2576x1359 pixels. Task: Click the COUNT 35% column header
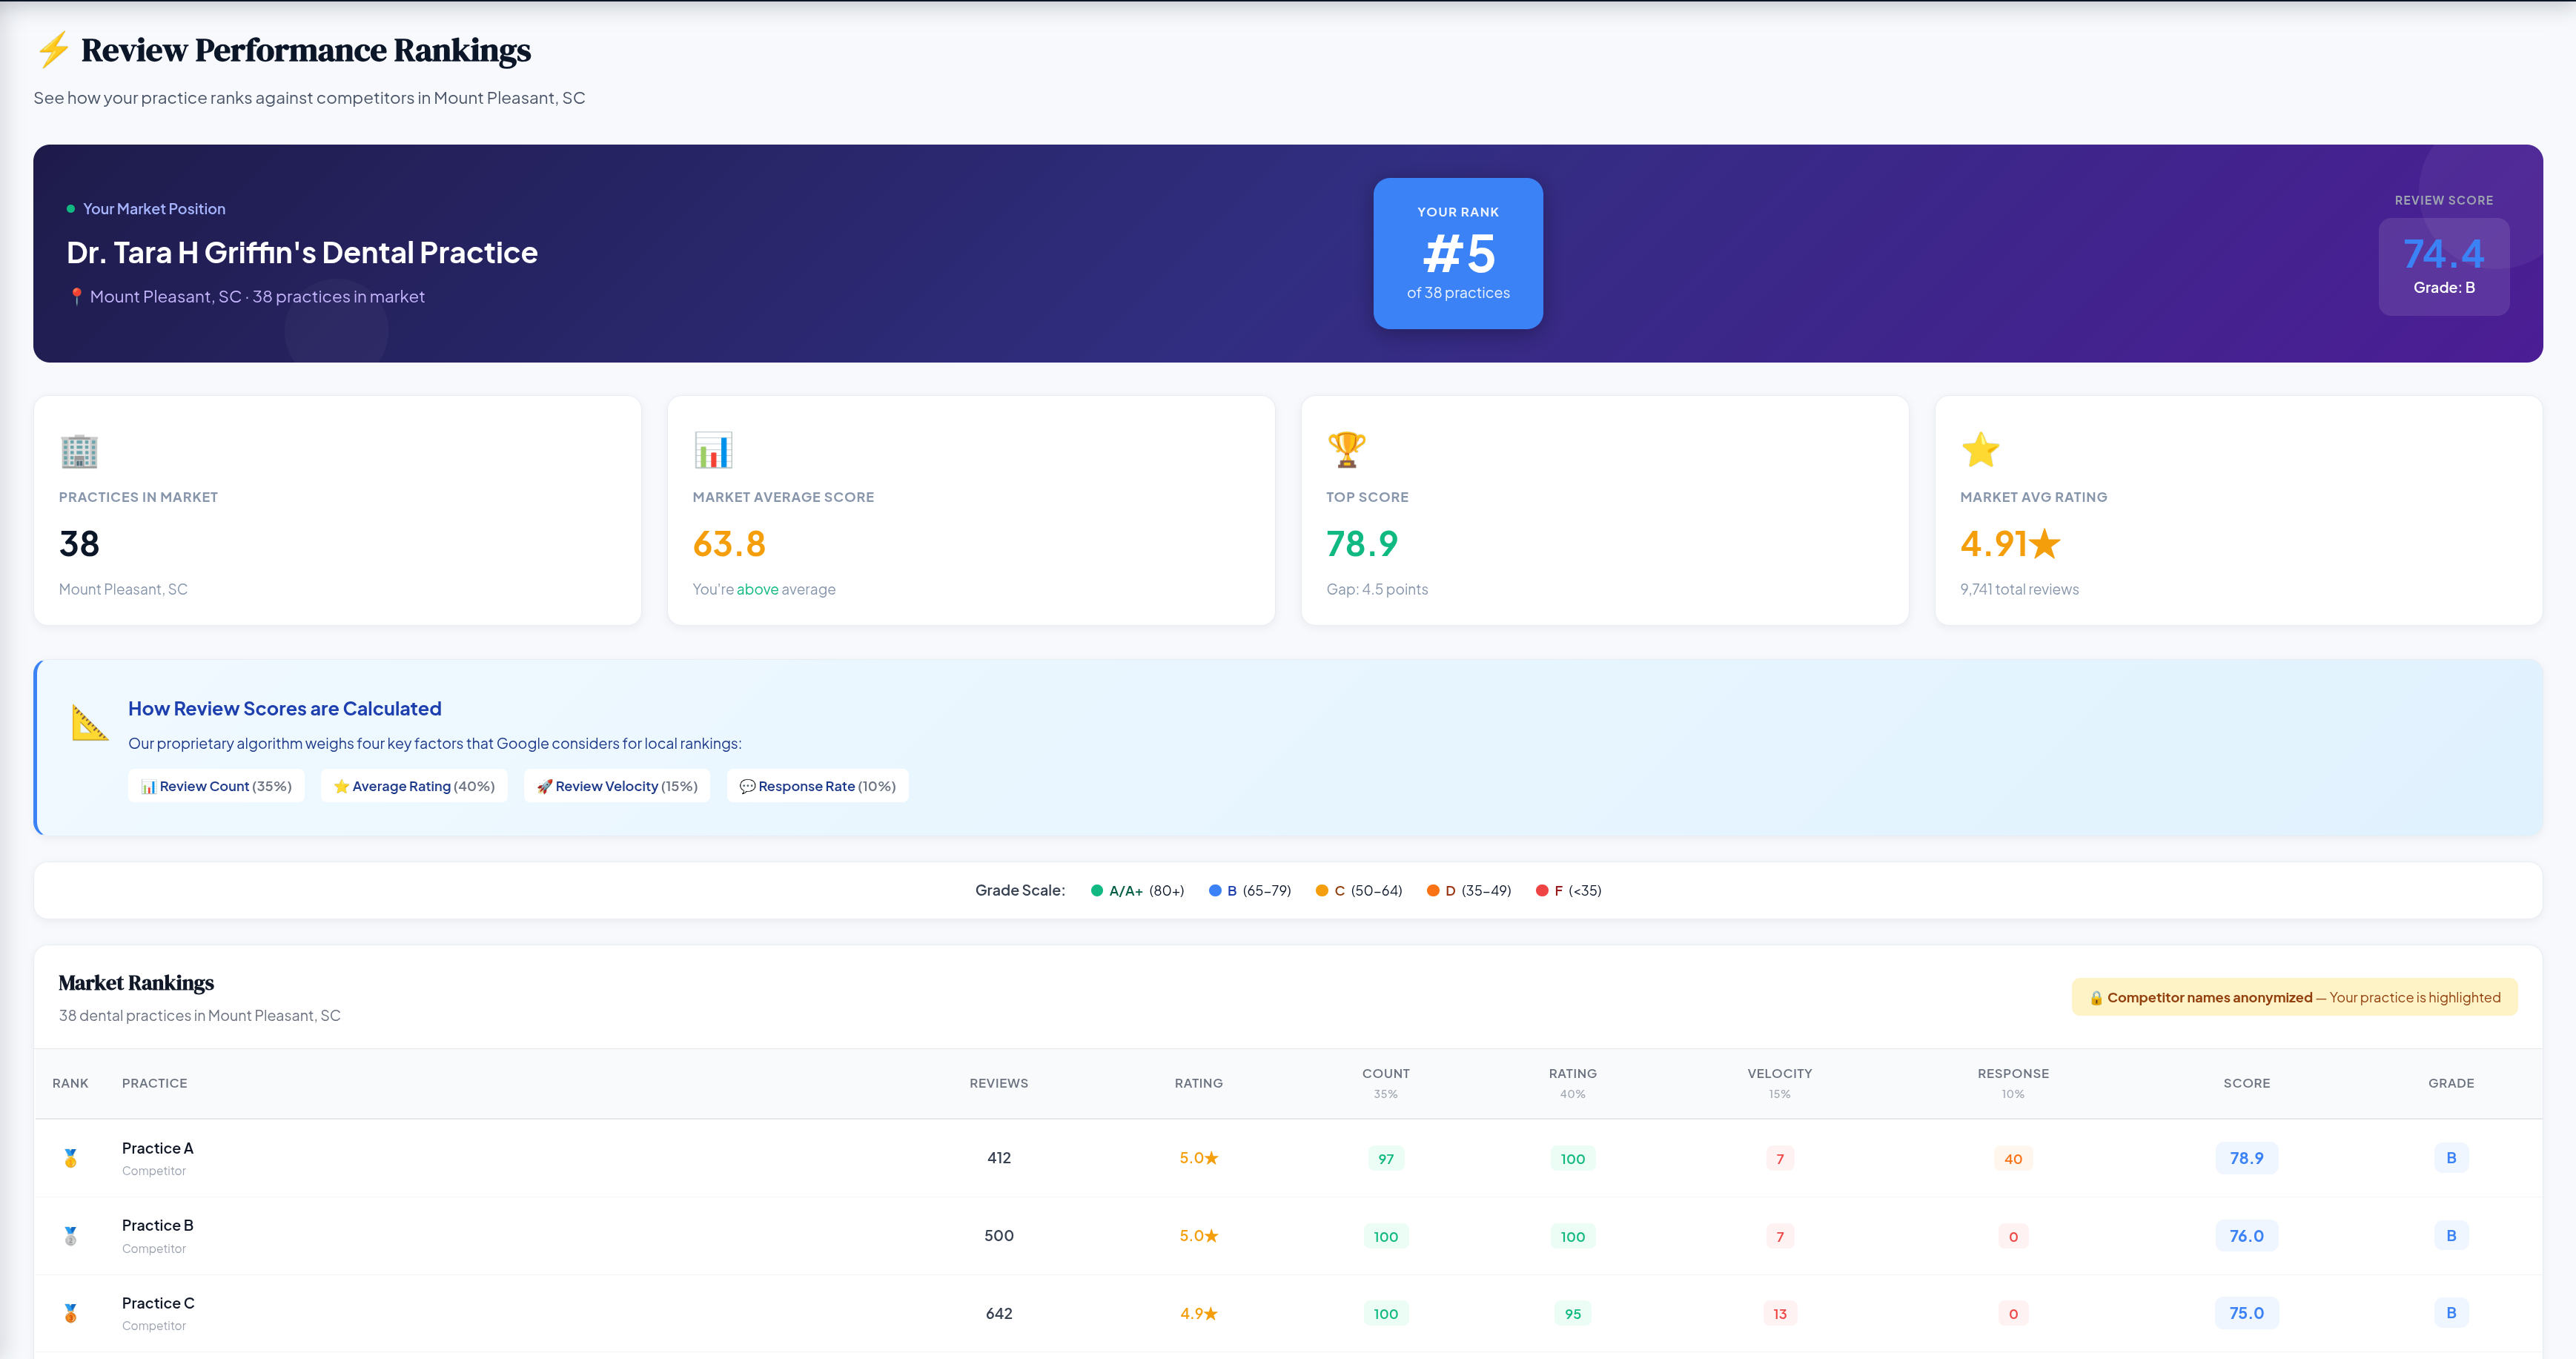pos(1386,1083)
